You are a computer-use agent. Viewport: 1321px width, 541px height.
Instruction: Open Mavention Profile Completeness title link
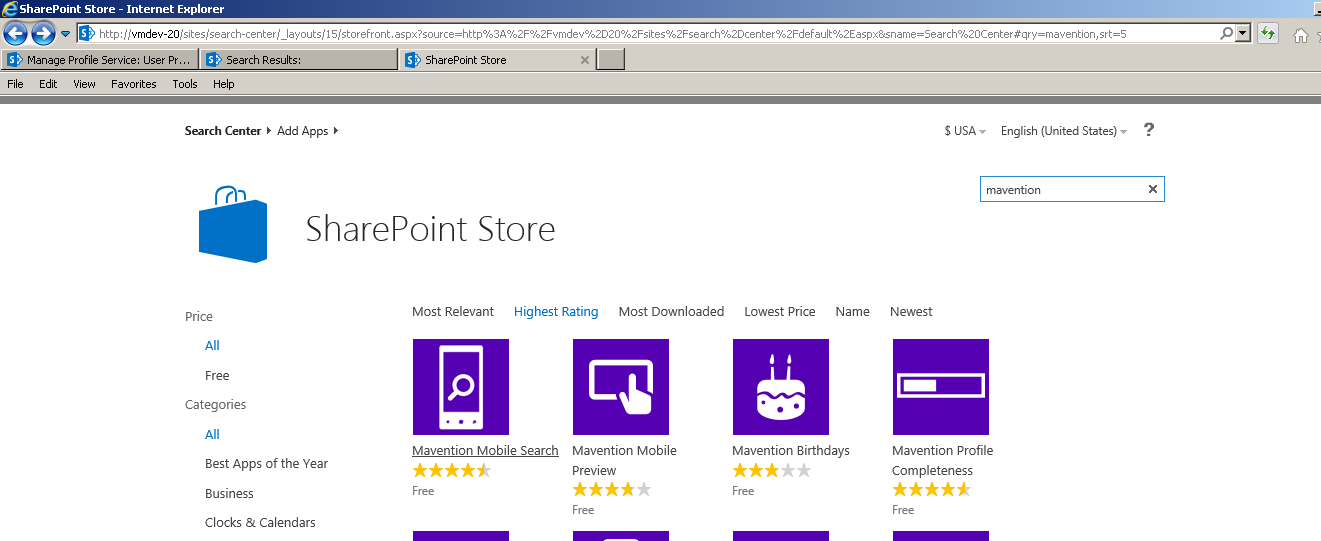(x=943, y=461)
